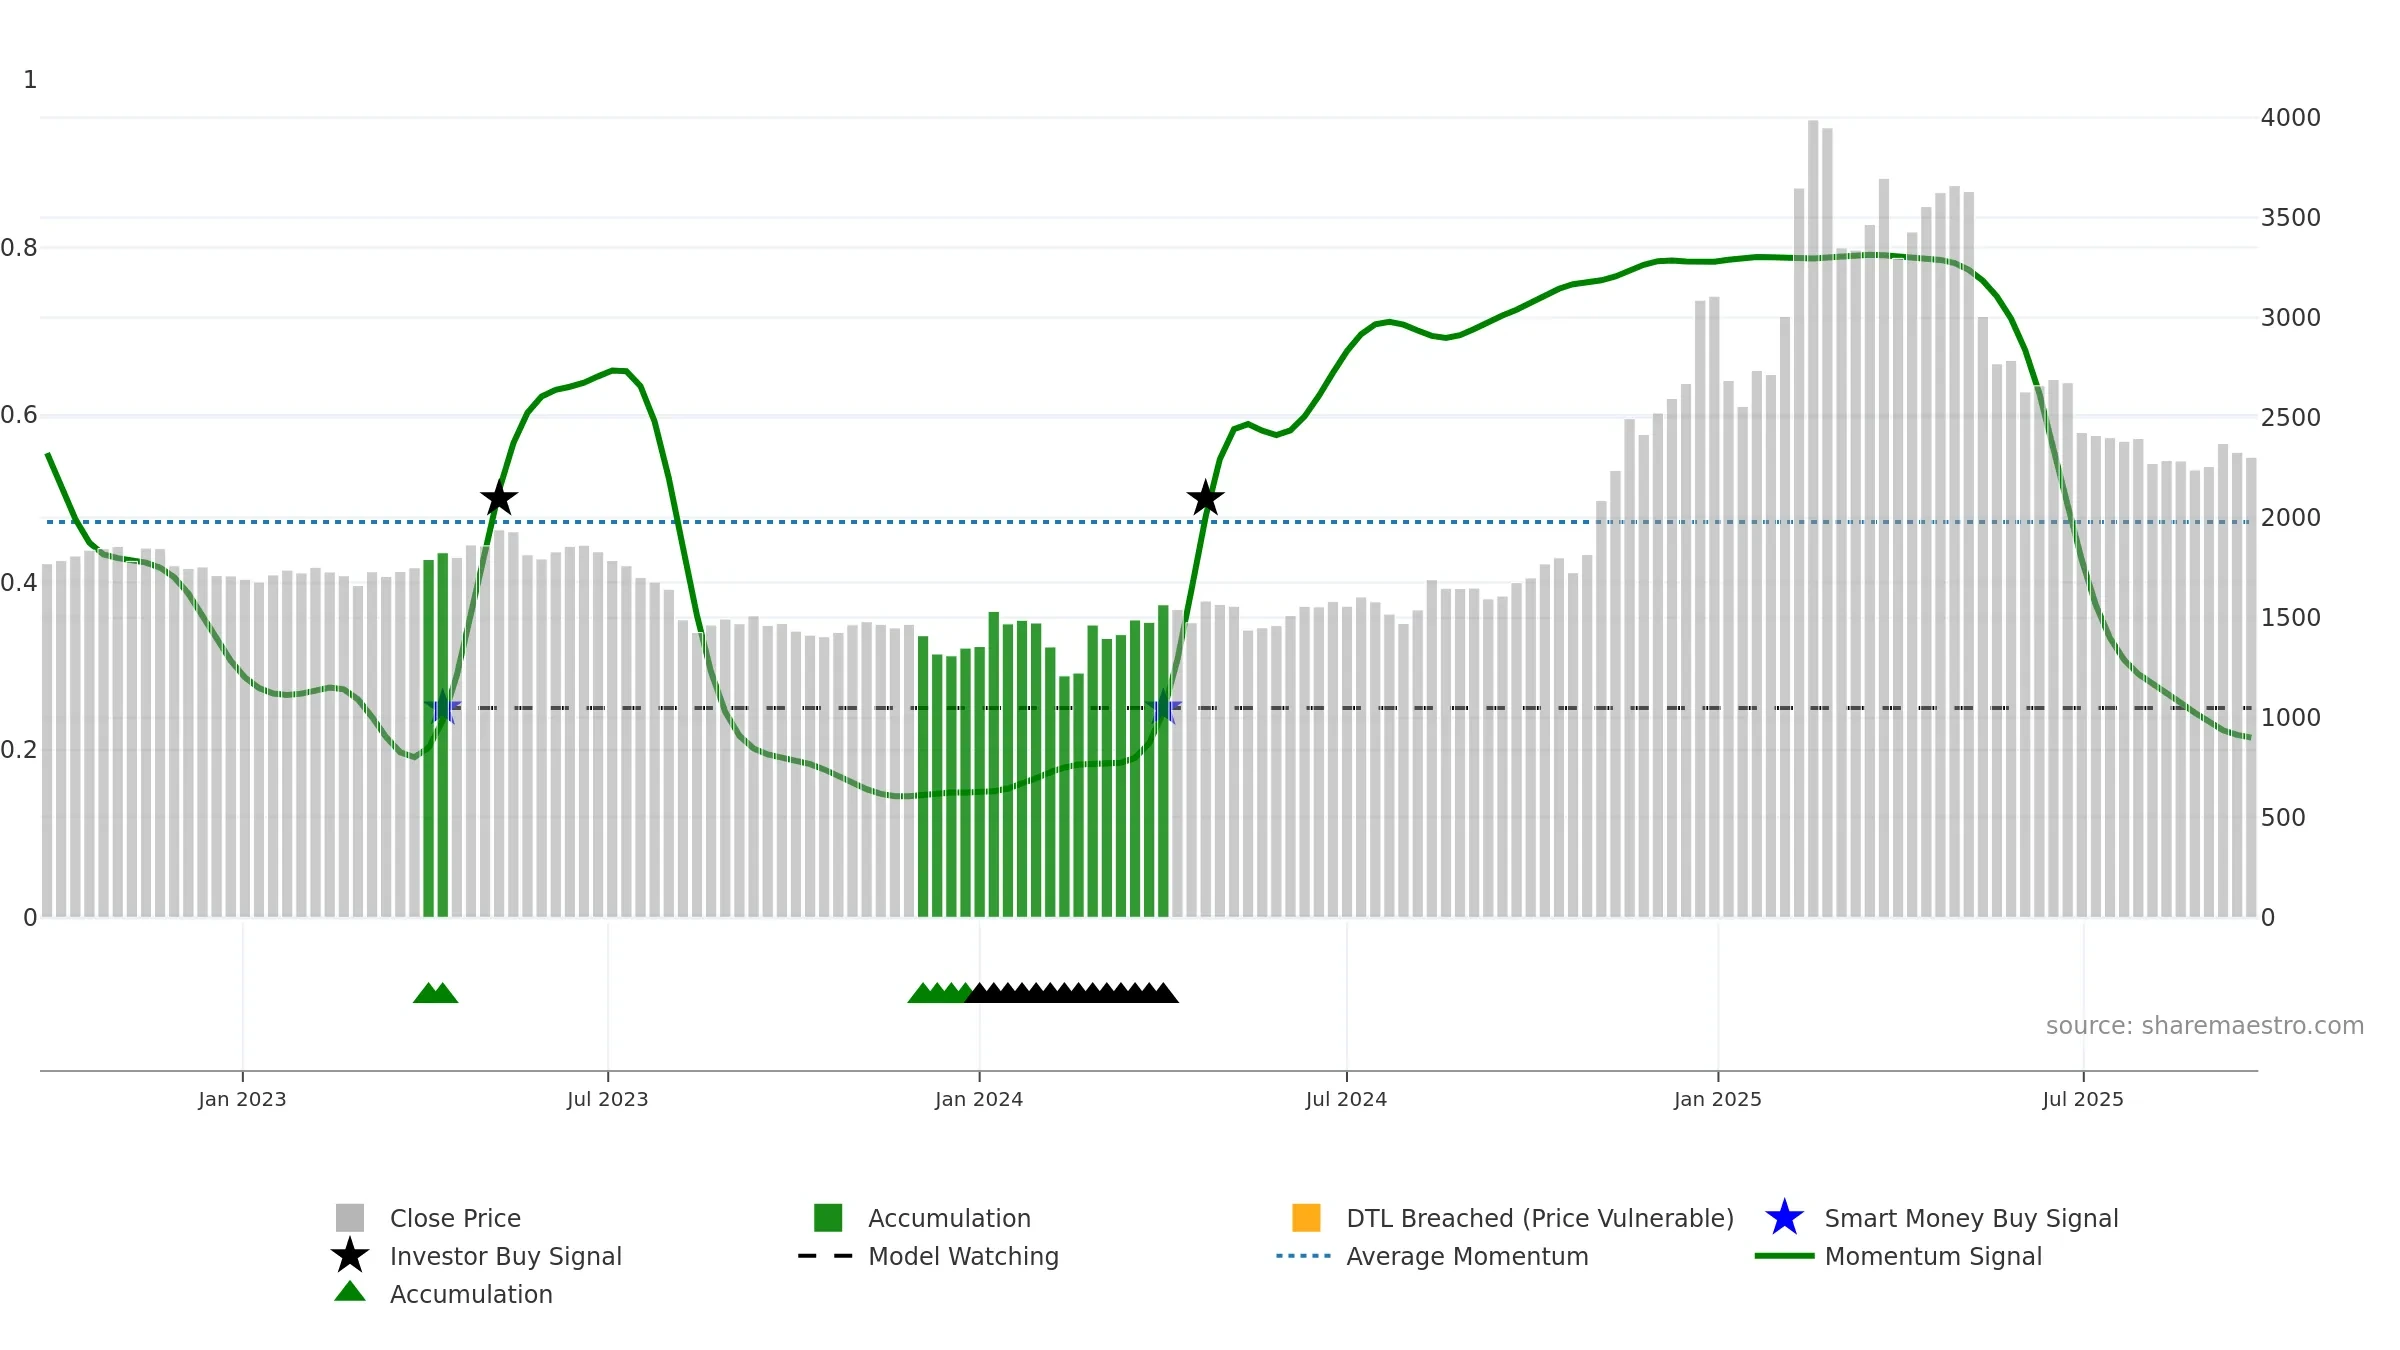Click the Model Watching dashed line legend icon
This screenshot has height=1350, width=2400.
pos(825,1256)
